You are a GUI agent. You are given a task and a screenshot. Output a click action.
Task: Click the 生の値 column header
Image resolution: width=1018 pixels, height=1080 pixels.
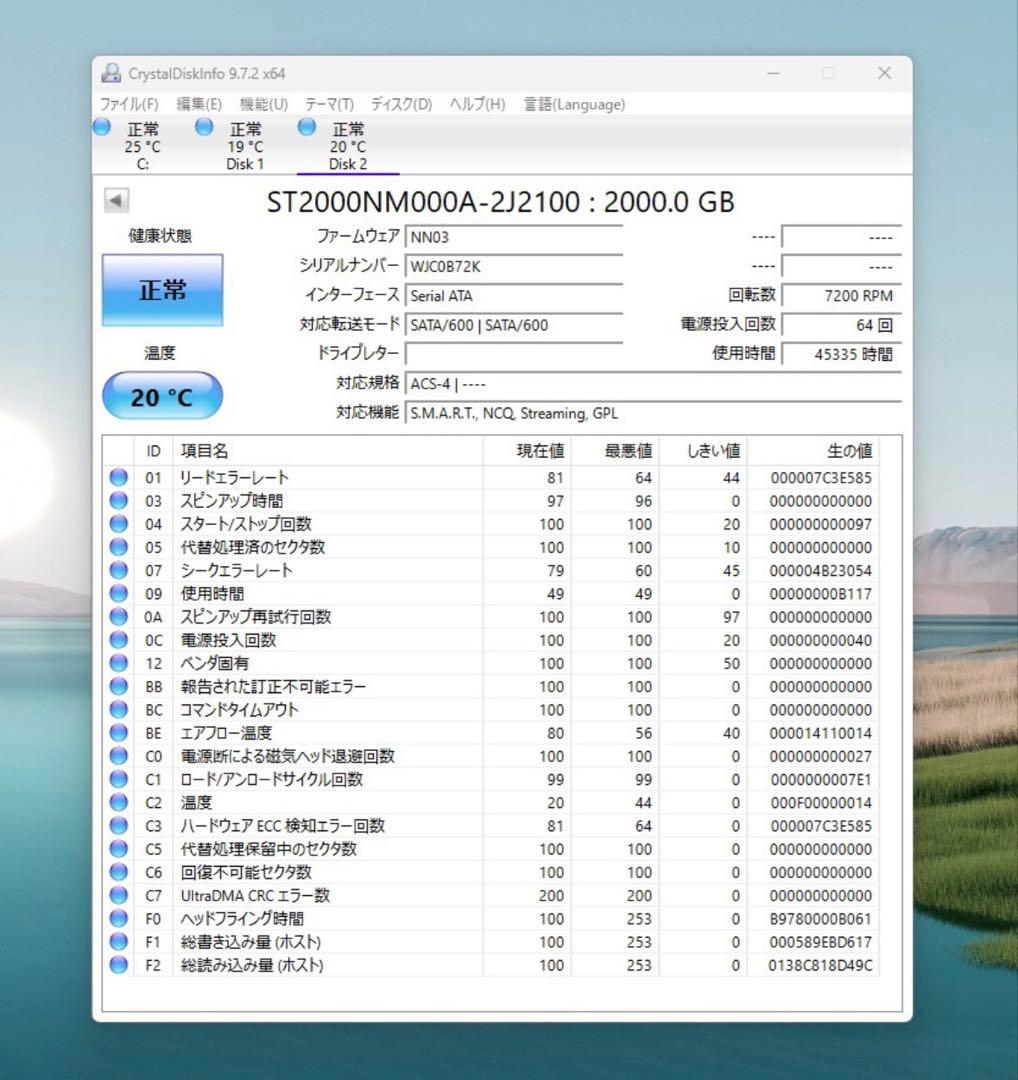click(x=813, y=450)
